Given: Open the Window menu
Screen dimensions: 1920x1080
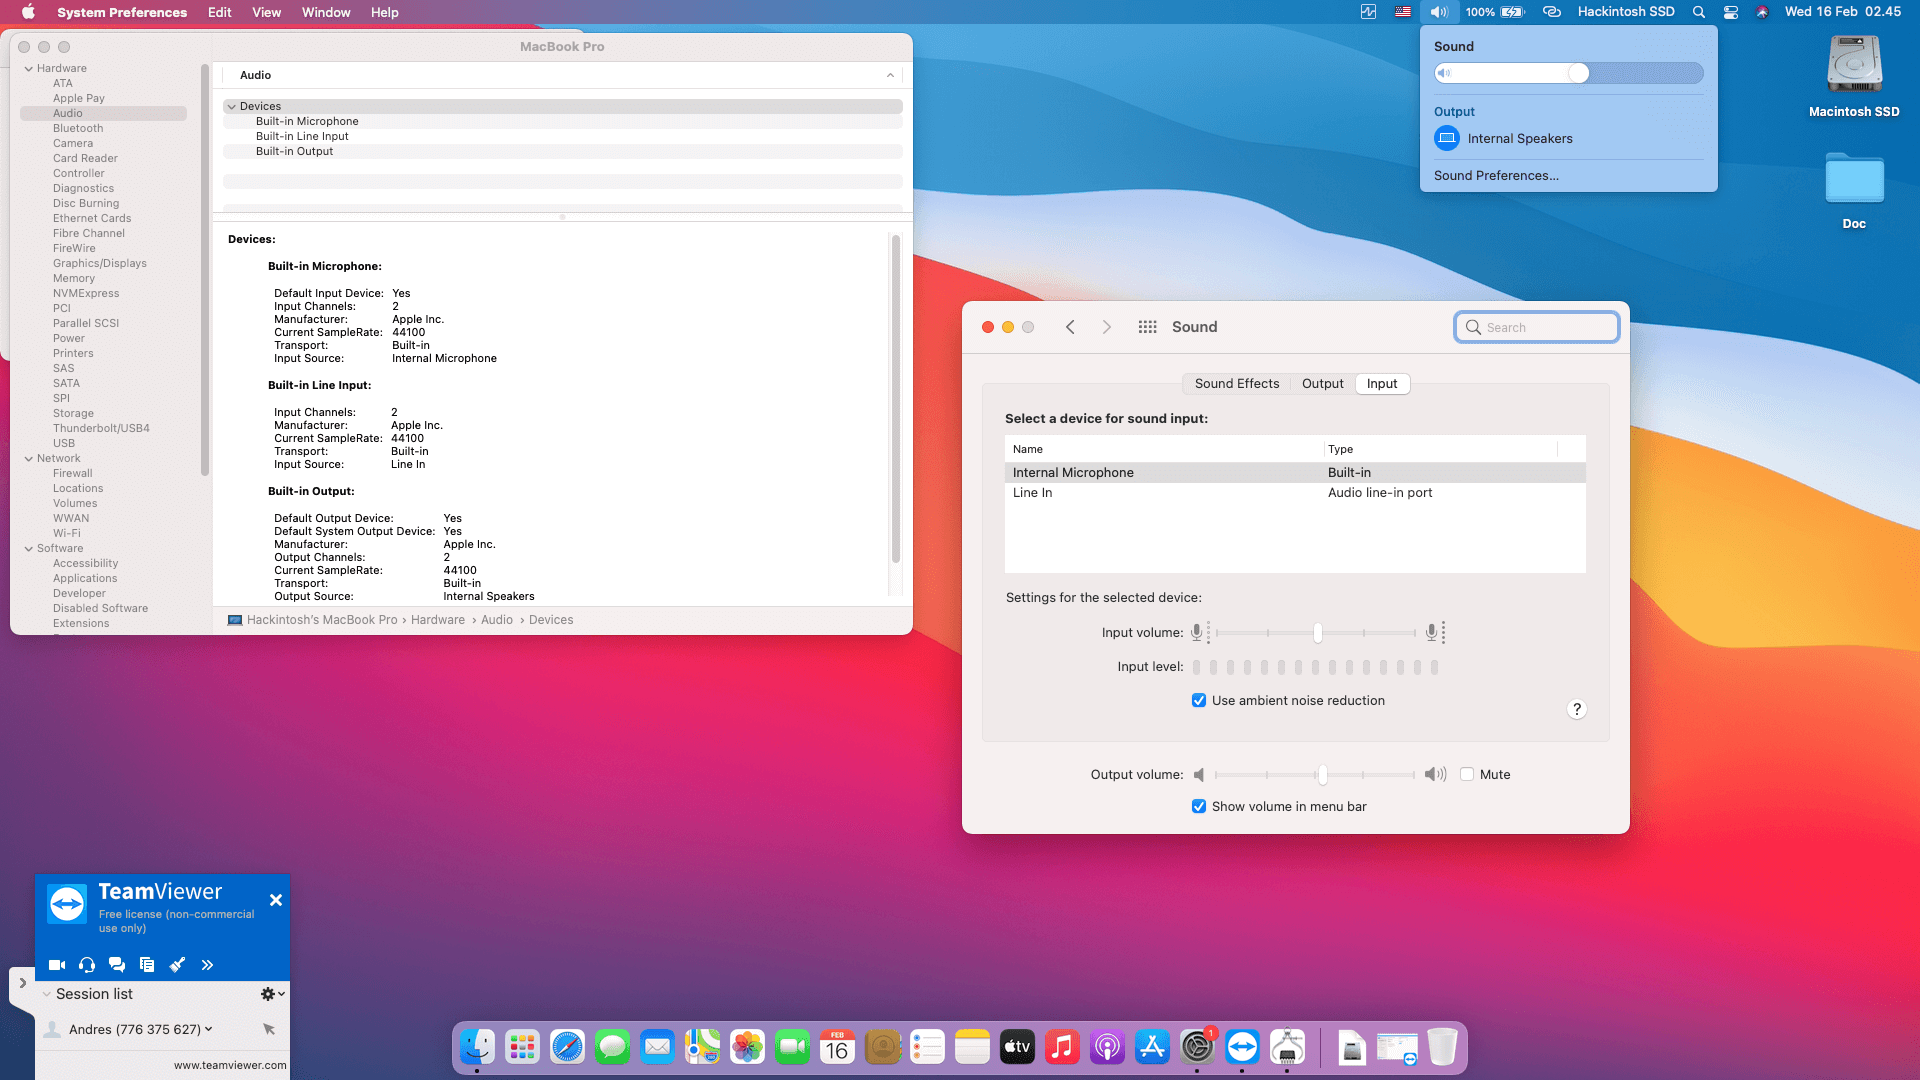Looking at the screenshot, I should pos(326,12).
